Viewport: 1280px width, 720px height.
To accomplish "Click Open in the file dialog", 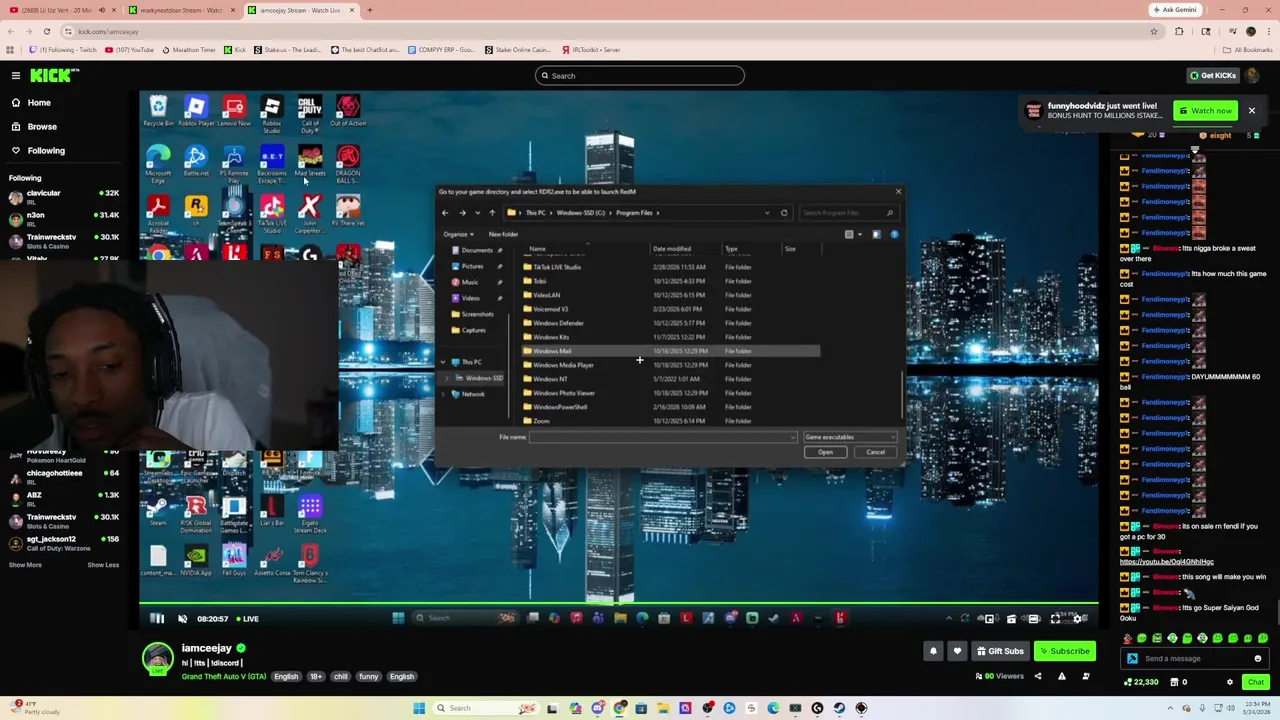I will click(x=825, y=452).
